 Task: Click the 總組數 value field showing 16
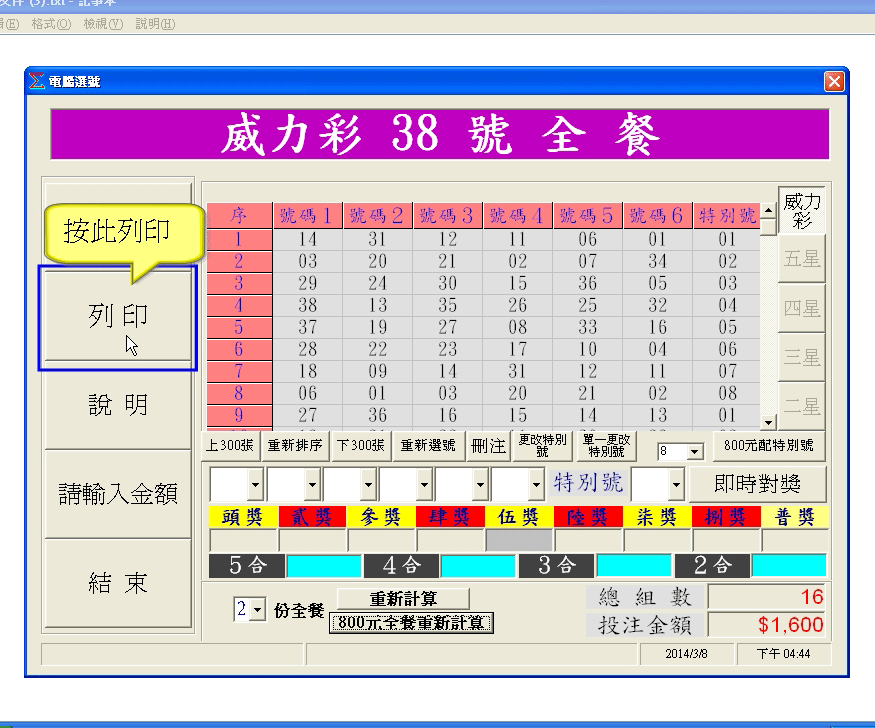click(x=767, y=597)
